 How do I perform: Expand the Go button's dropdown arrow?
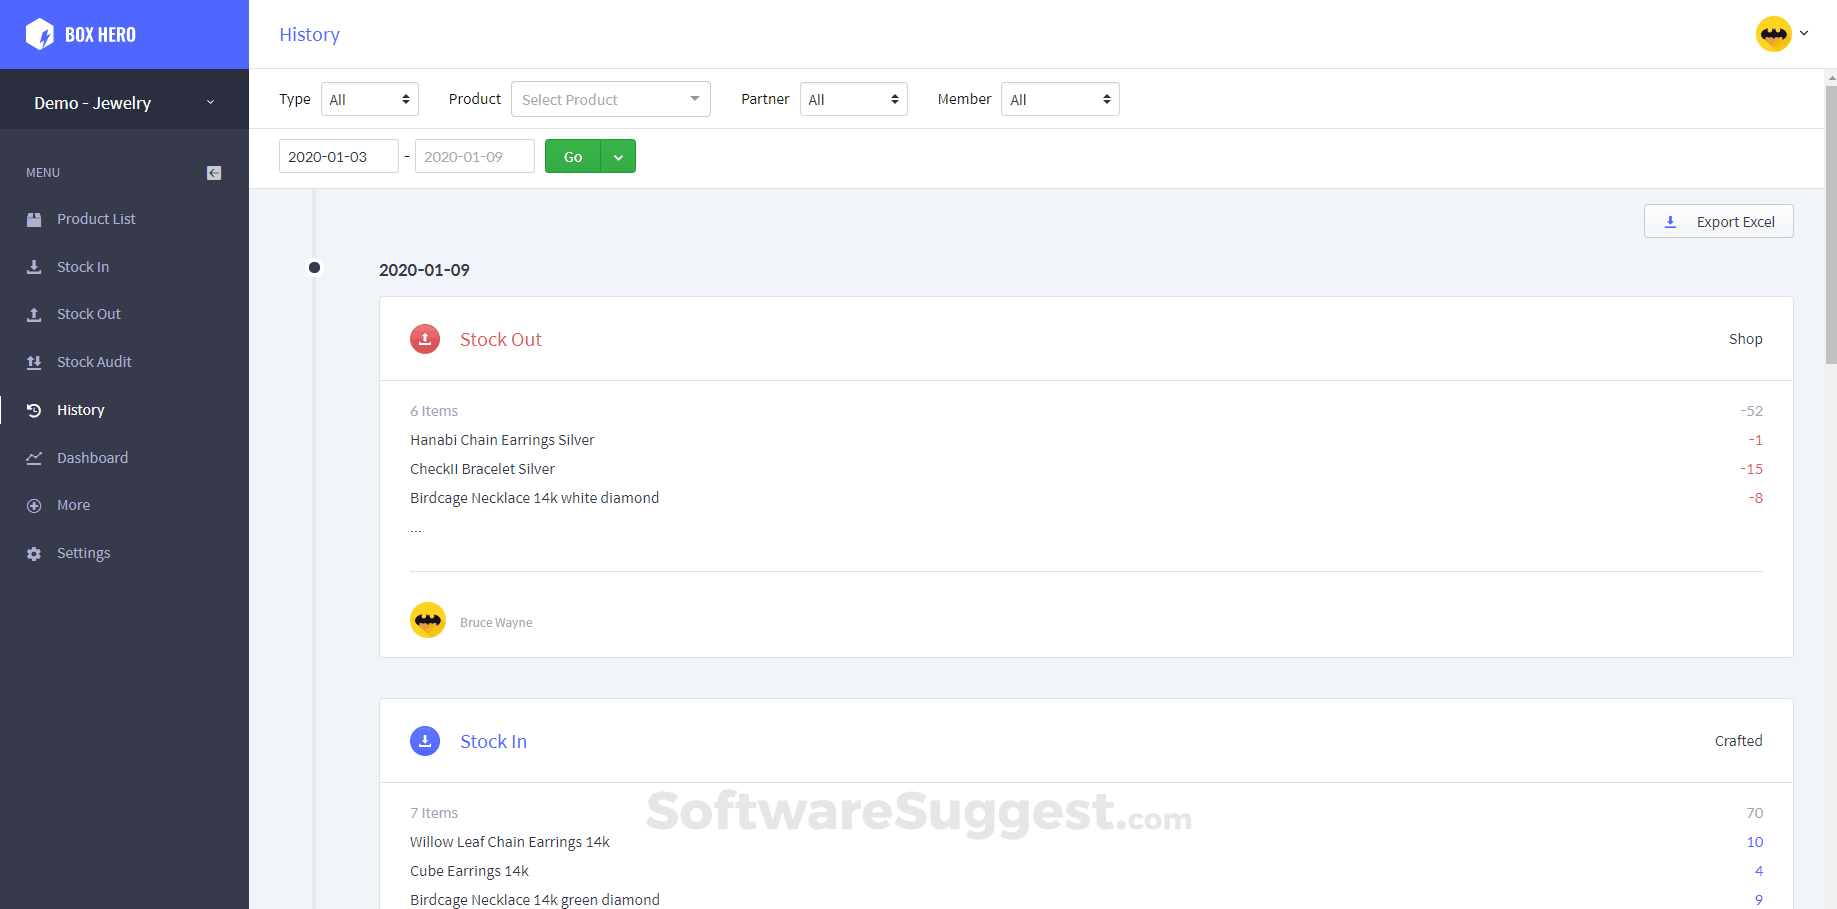[618, 157]
